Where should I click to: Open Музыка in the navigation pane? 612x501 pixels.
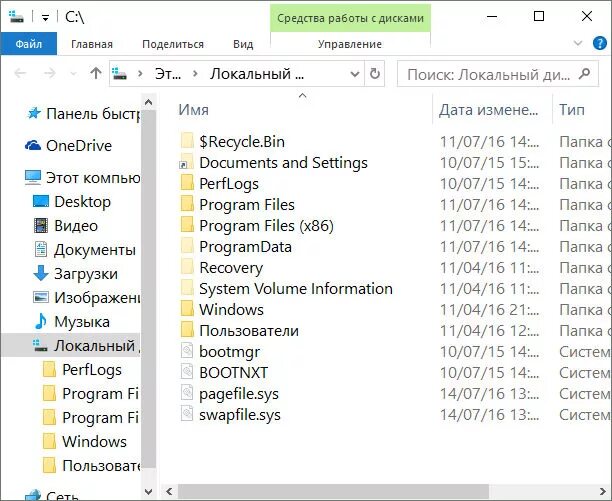click(x=72, y=322)
